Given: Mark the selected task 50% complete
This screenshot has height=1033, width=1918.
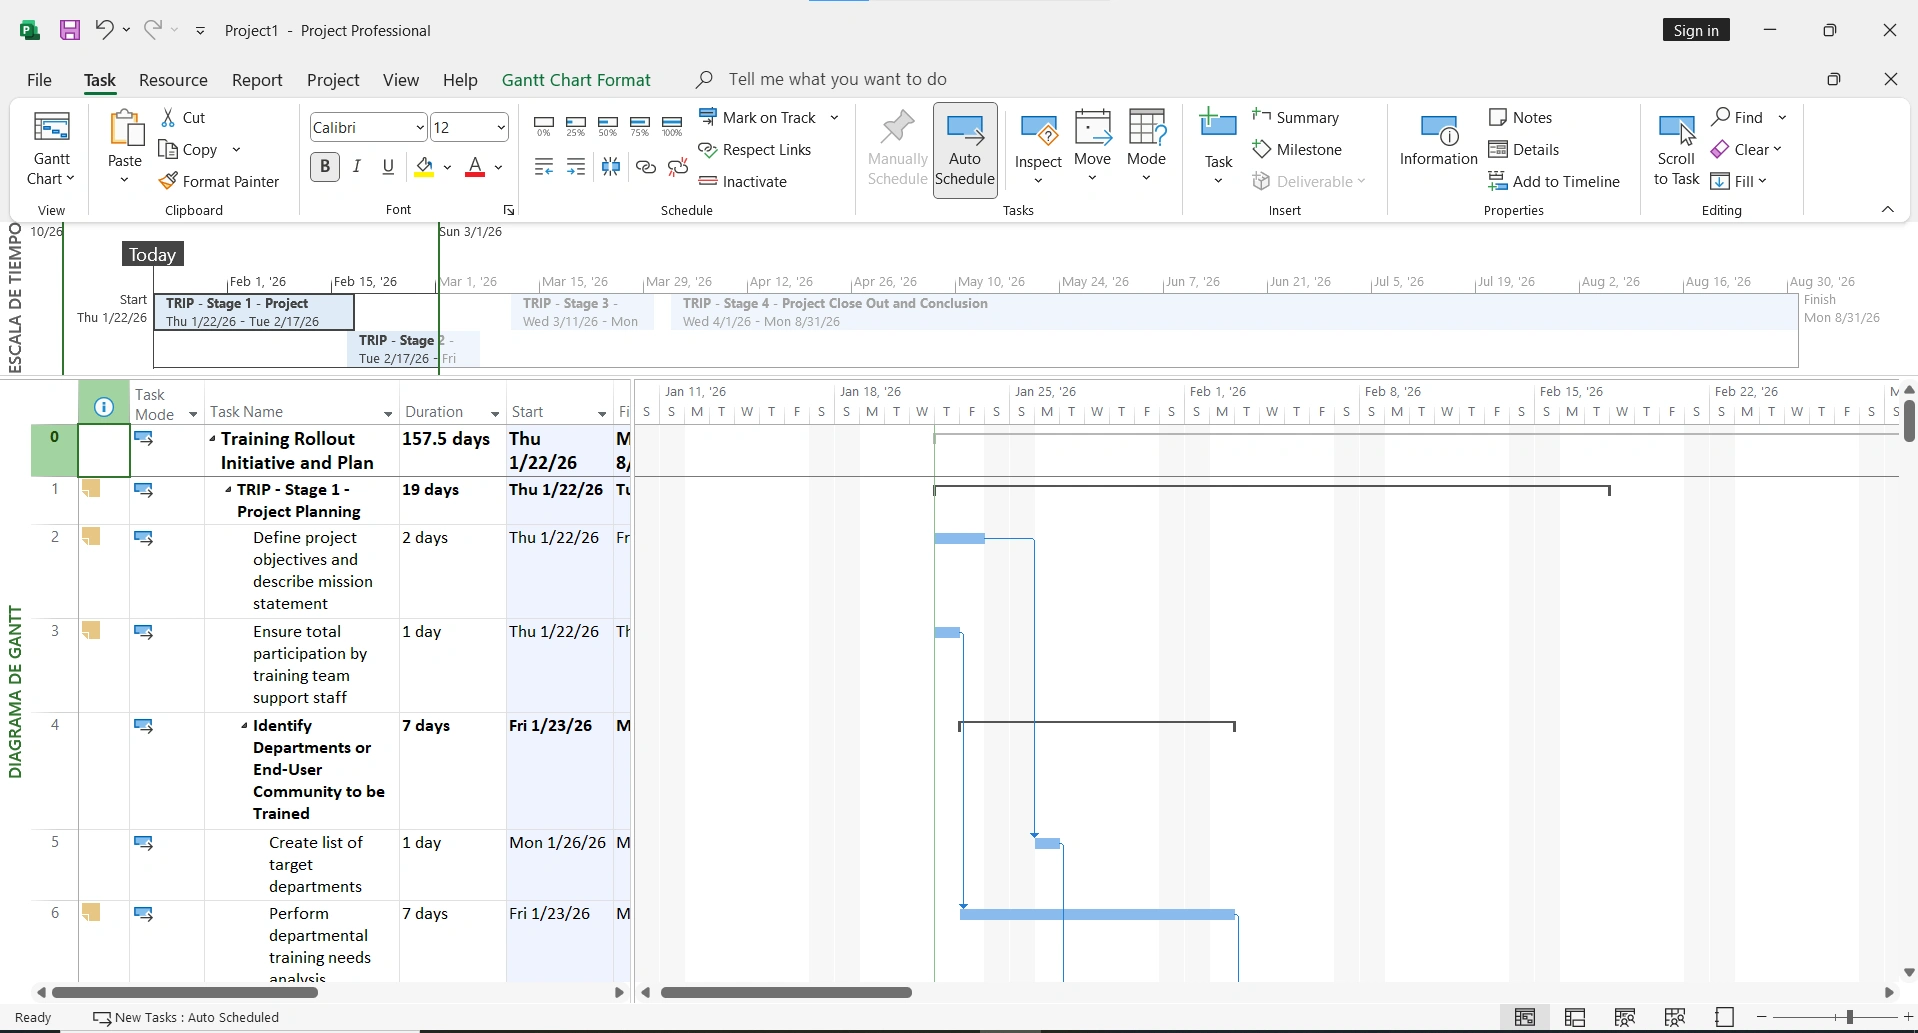Looking at the screenshot, I should 607,127.
